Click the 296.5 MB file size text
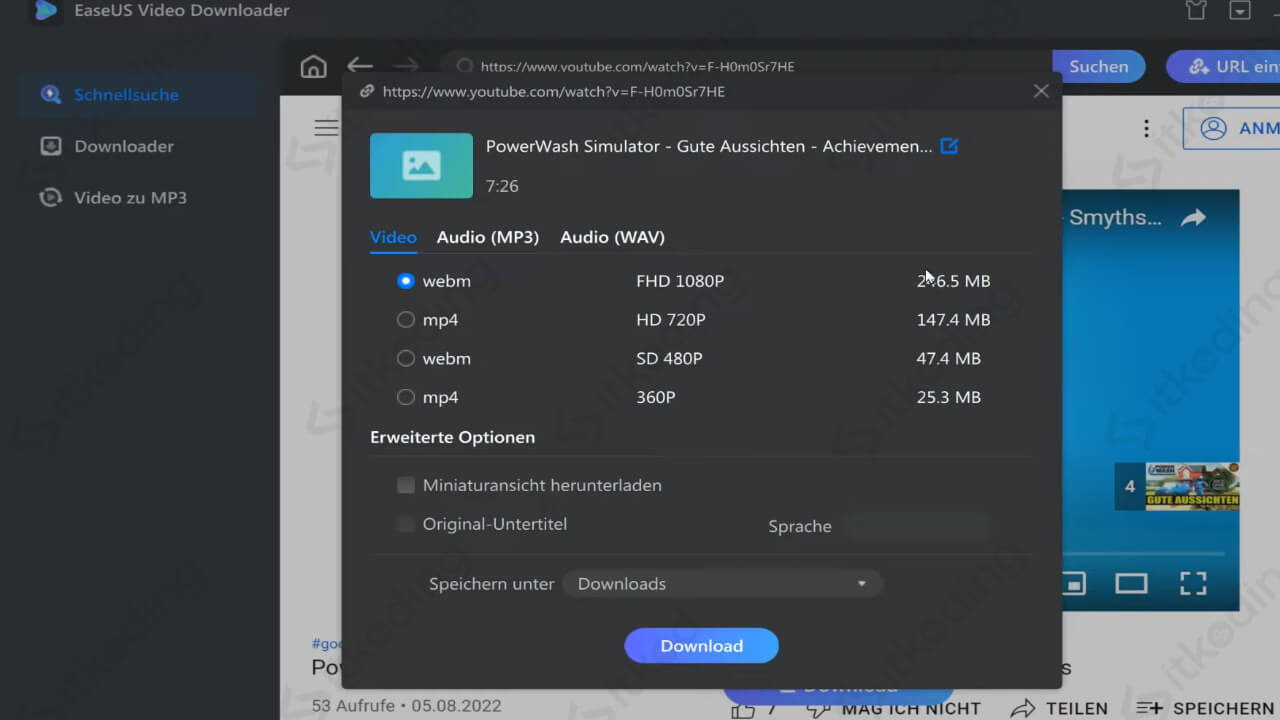1280x720 pixels. click(953, 281)
